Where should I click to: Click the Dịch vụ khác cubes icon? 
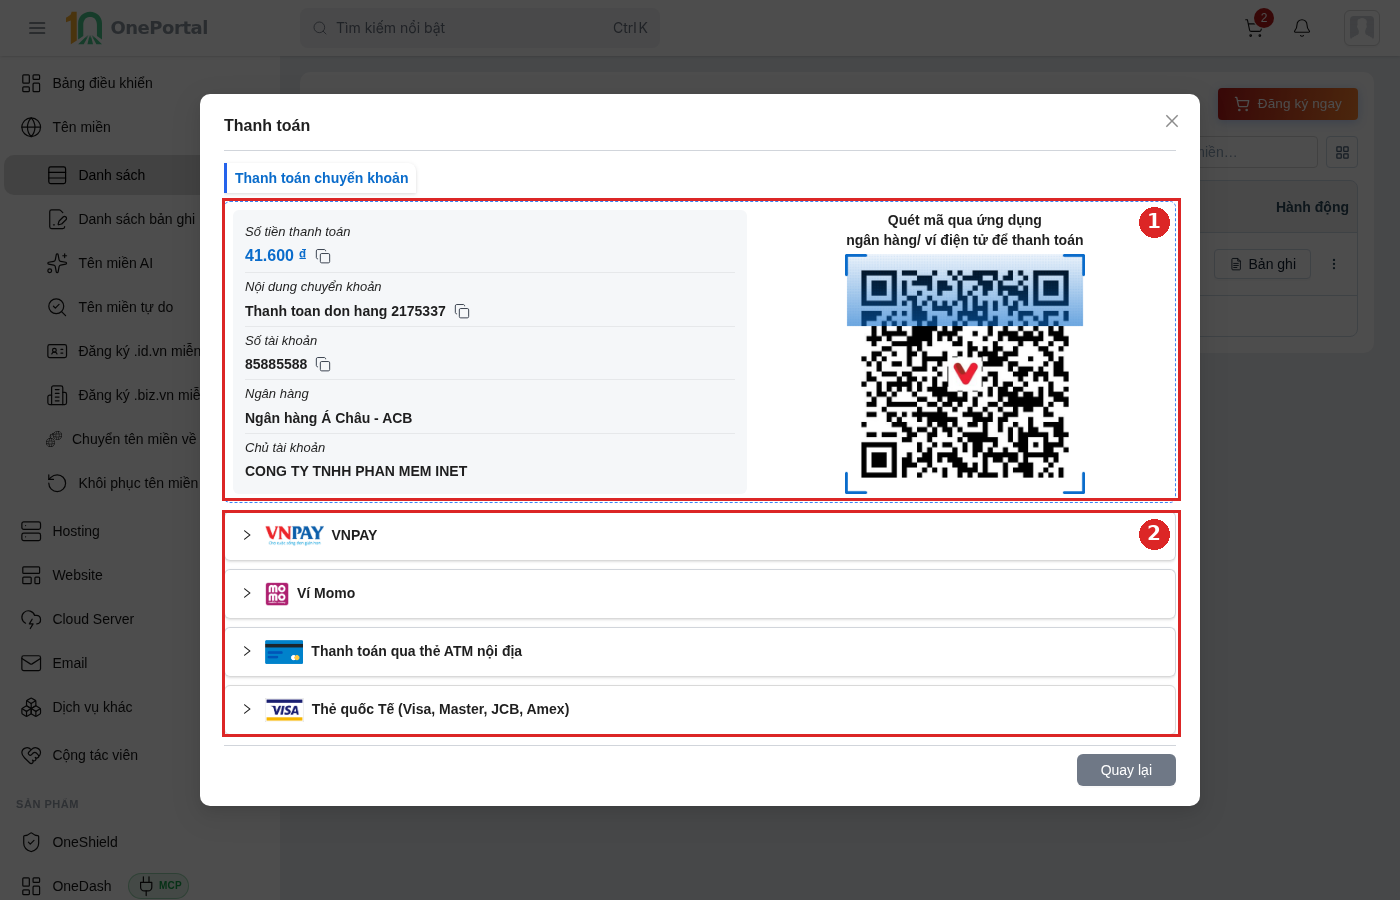31,707
